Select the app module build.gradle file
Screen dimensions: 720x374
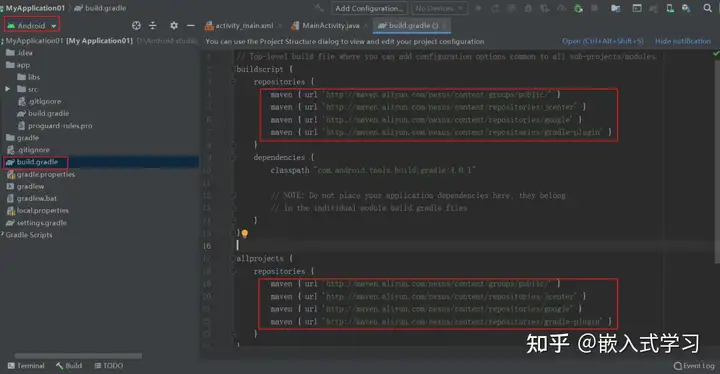click(43, 113)
